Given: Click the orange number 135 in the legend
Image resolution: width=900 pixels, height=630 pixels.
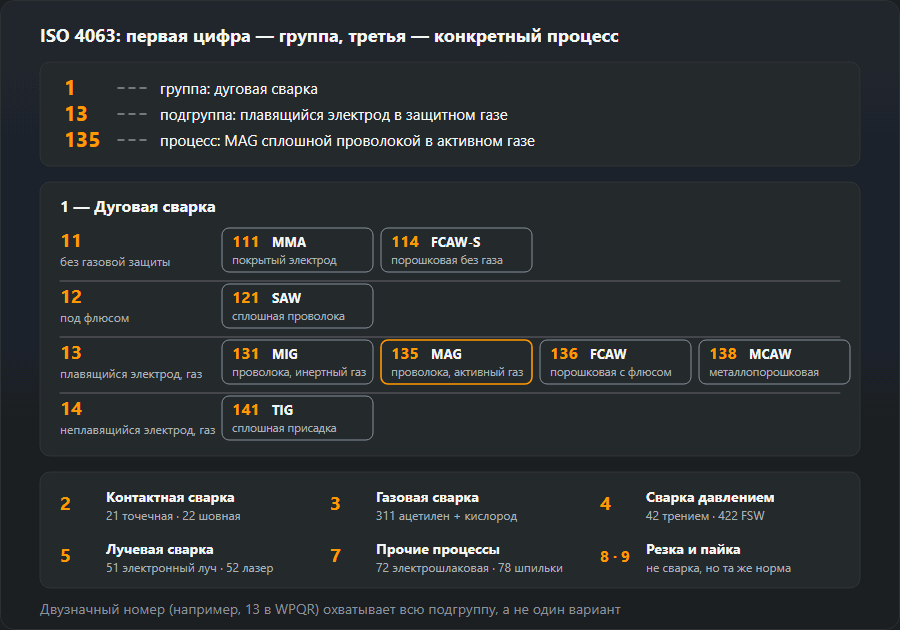Looking at the screenshot, I should pyautogui.click(x=83, y=140).
